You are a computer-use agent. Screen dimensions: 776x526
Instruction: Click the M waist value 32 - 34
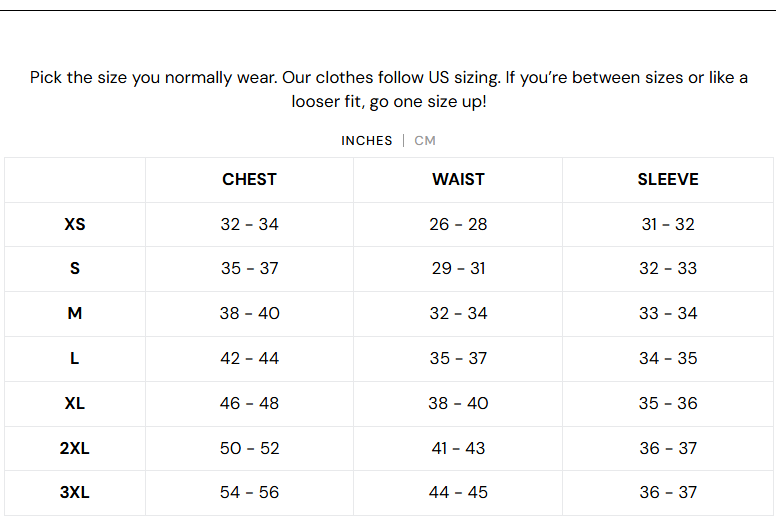pyautogui.click(x=458, y=313)
